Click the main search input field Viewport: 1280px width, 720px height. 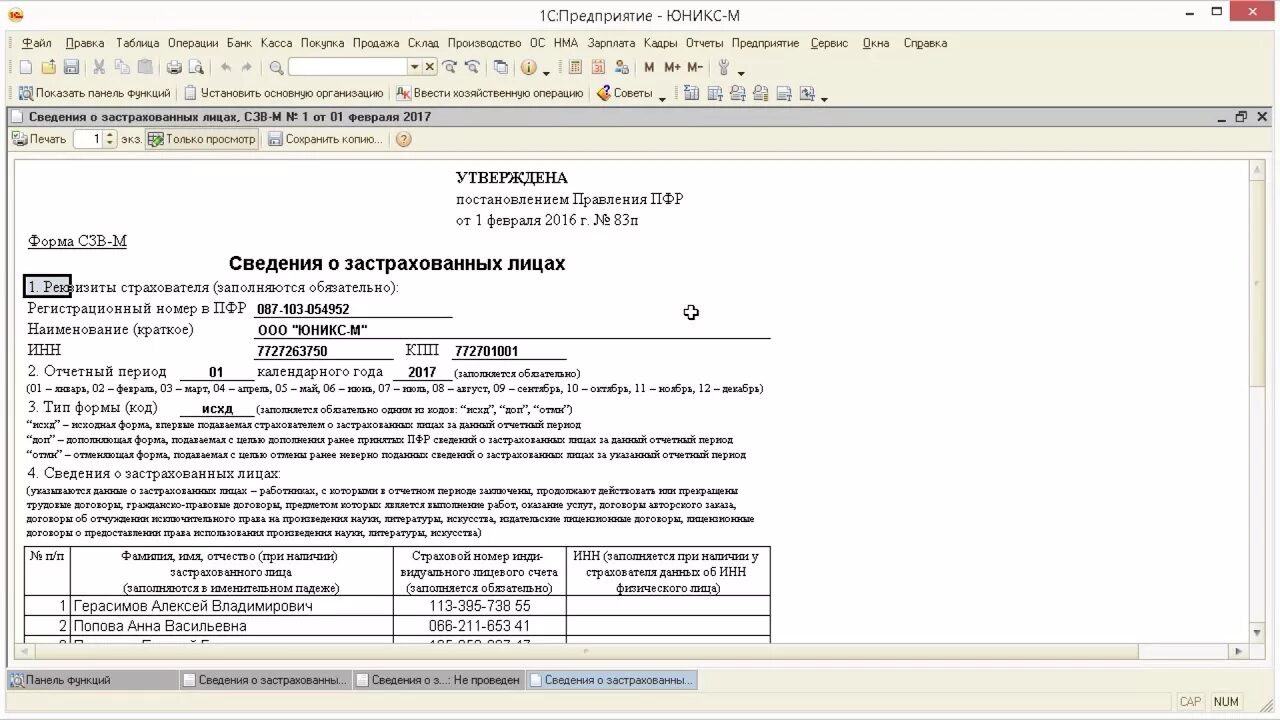click(x=348, y=67)
